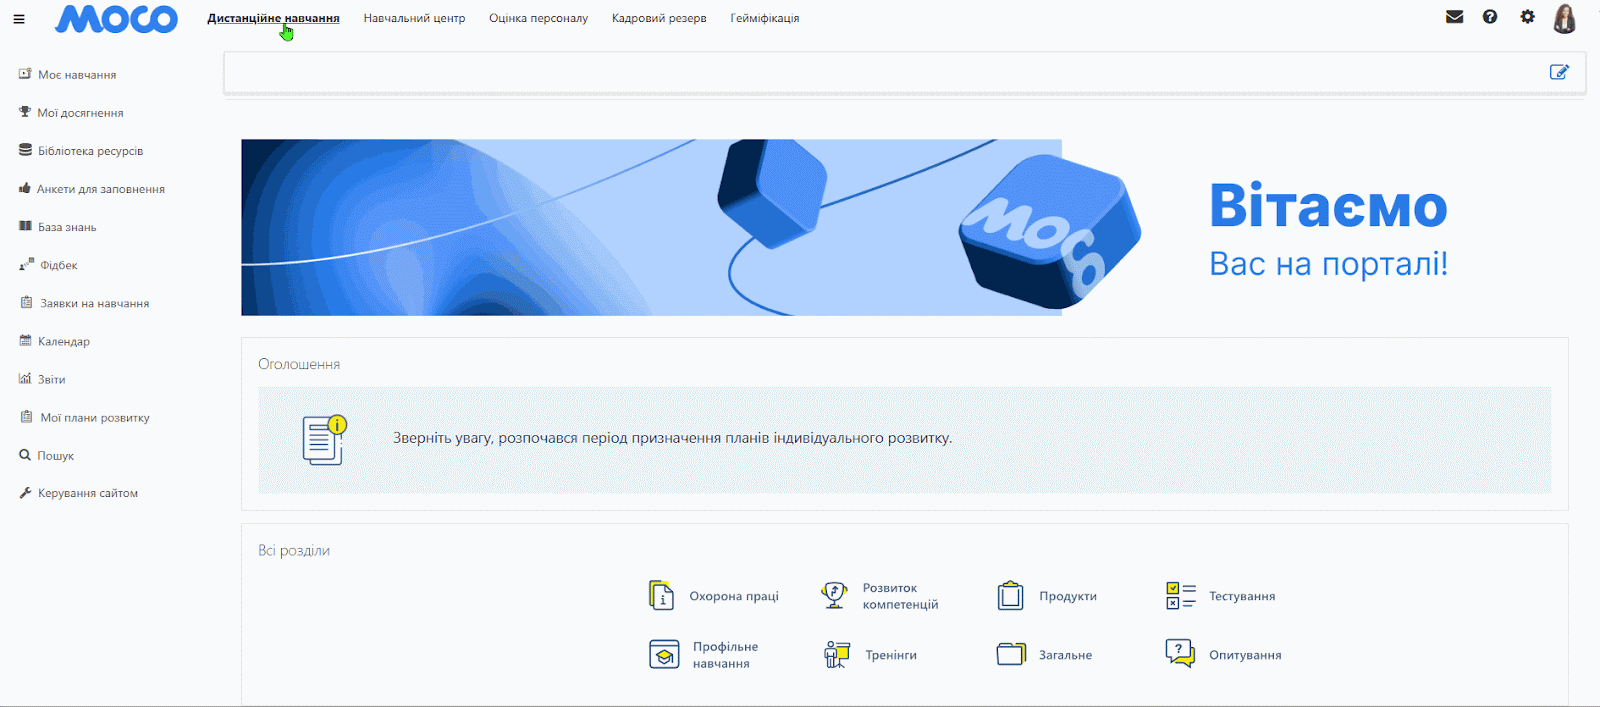Screen dimensions: 1600x707
Task: Open Пошук sidebar link
Action: tap(56, 455)
